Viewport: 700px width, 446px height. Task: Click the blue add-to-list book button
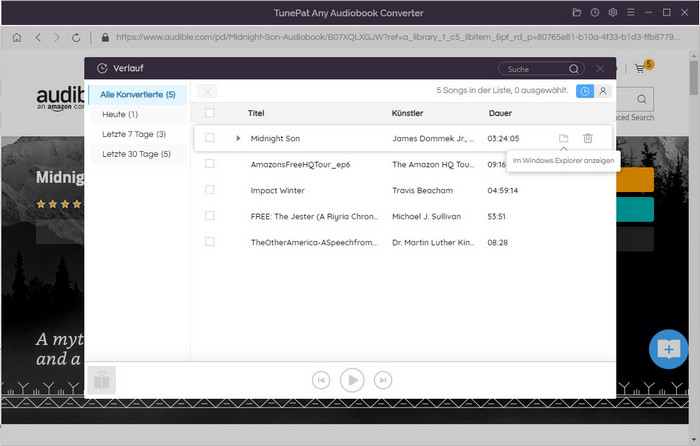coord(668,349)
